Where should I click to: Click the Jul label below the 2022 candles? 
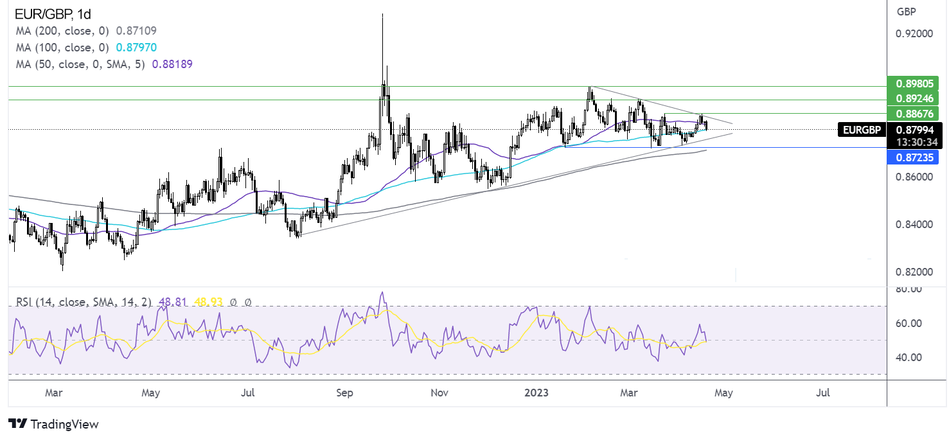[x=248, y=393]
